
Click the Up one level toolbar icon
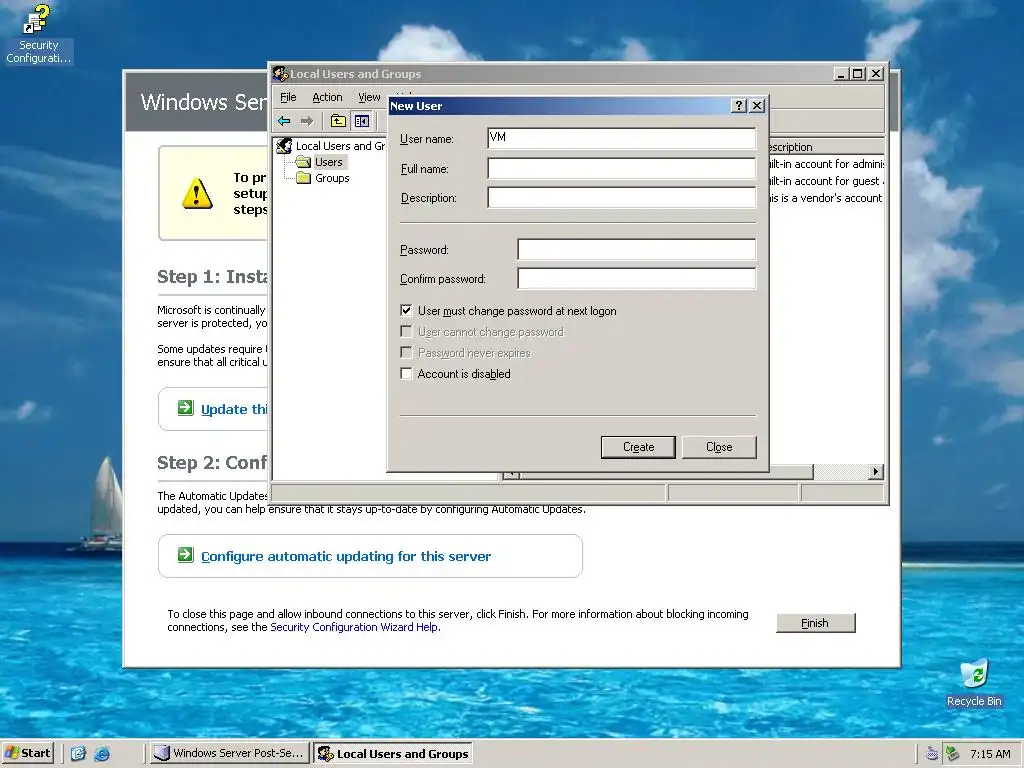pos(338,121)
